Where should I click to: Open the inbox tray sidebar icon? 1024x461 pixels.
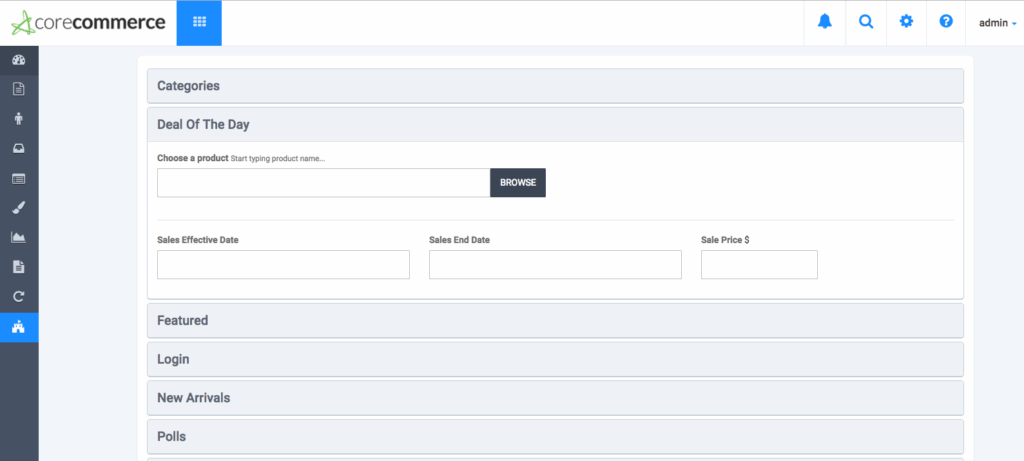coord(19,148)
